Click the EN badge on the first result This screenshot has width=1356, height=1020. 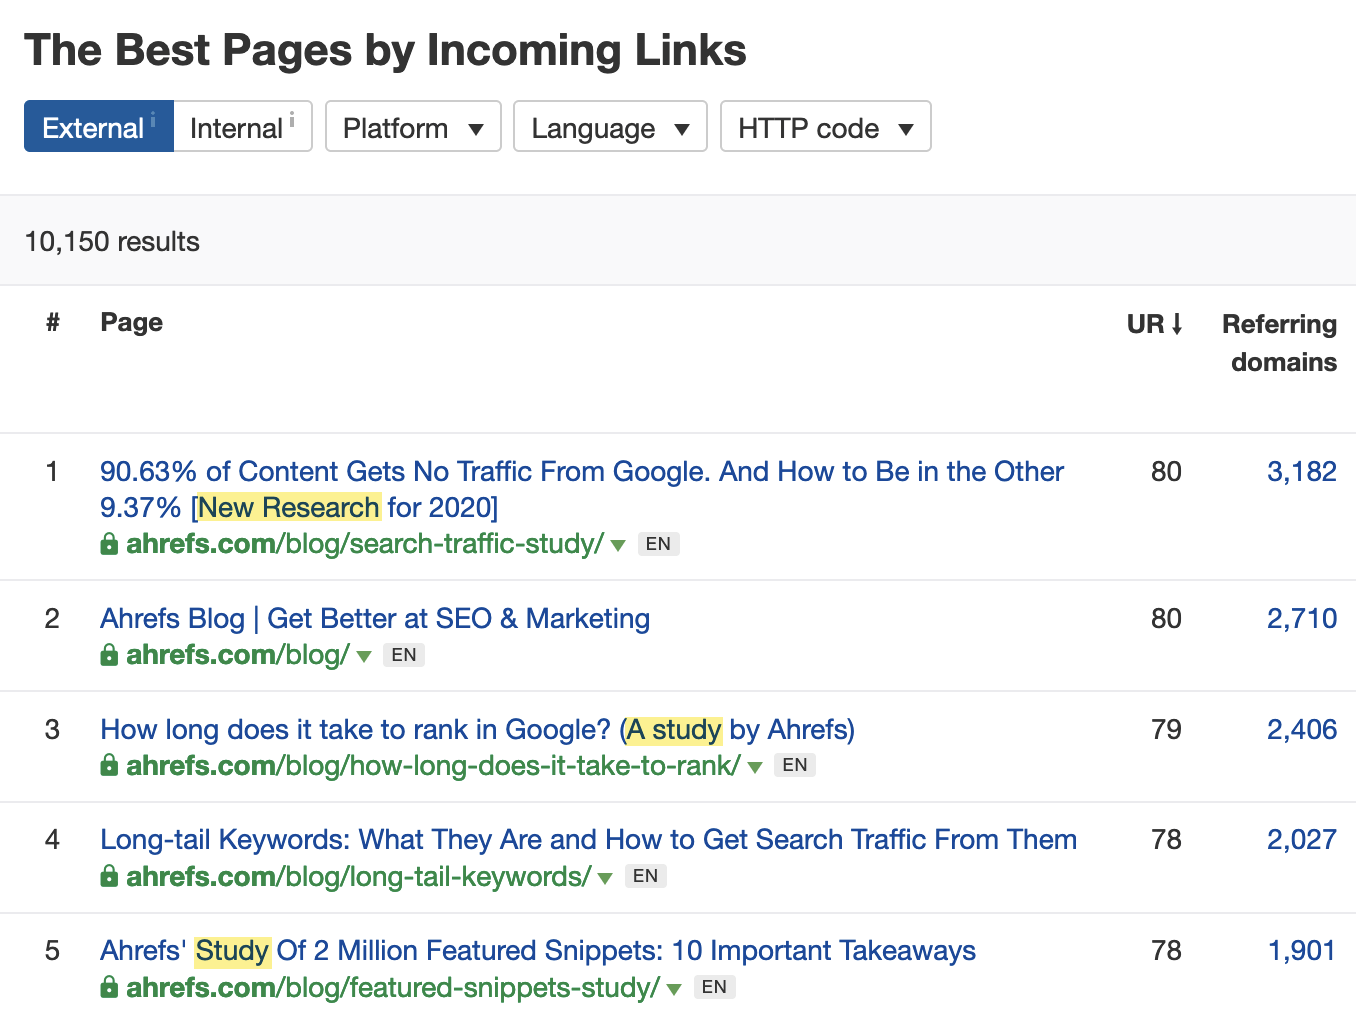click(x=658, y=543)
